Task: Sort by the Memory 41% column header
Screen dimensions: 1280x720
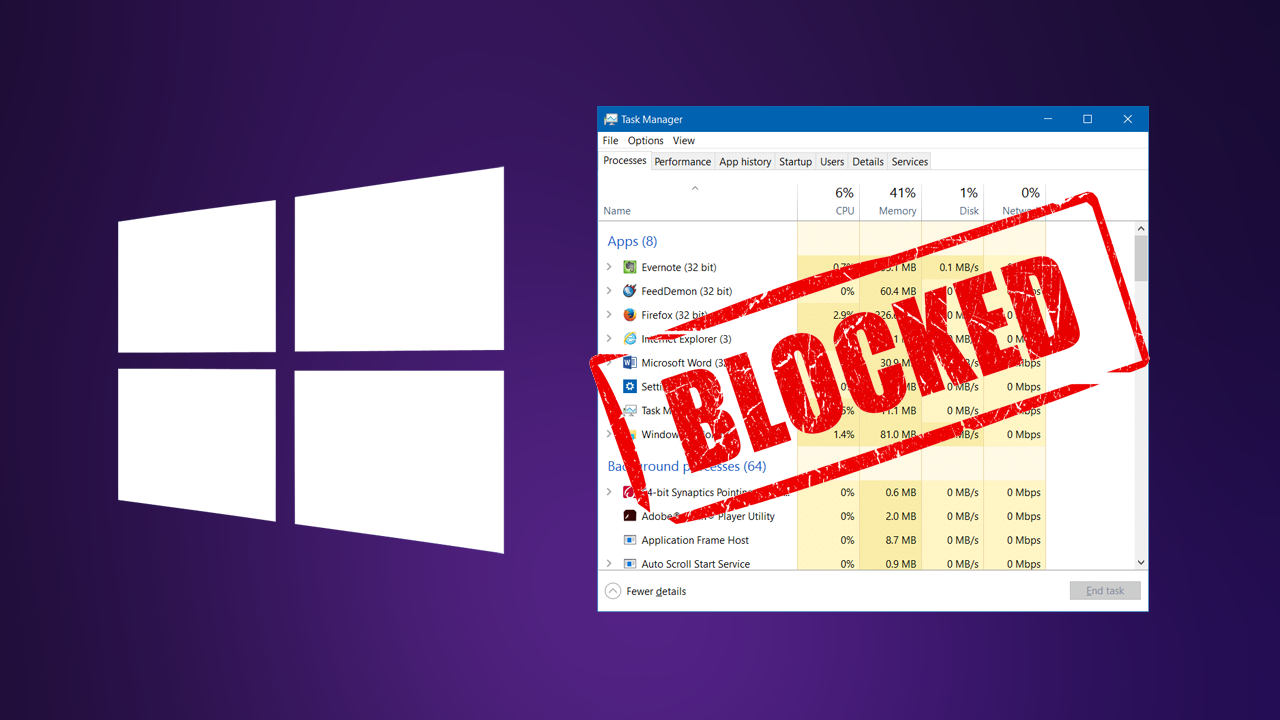Action: tap(890, 202)
